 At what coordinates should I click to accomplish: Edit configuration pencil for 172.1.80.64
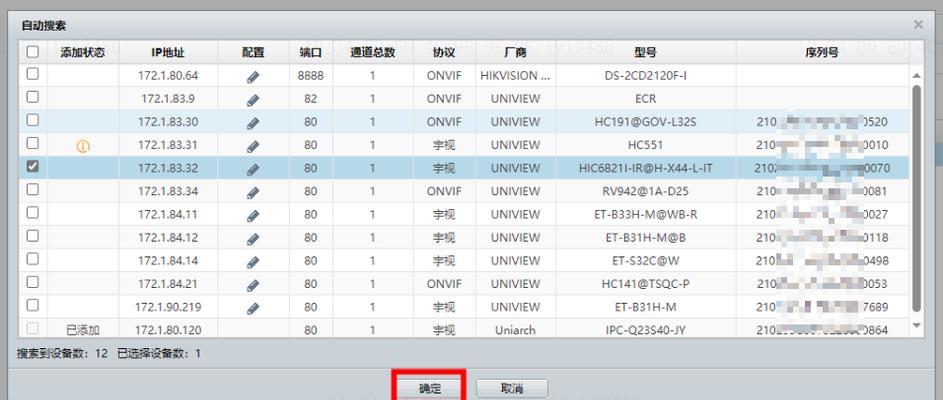[x=253, y=77]
